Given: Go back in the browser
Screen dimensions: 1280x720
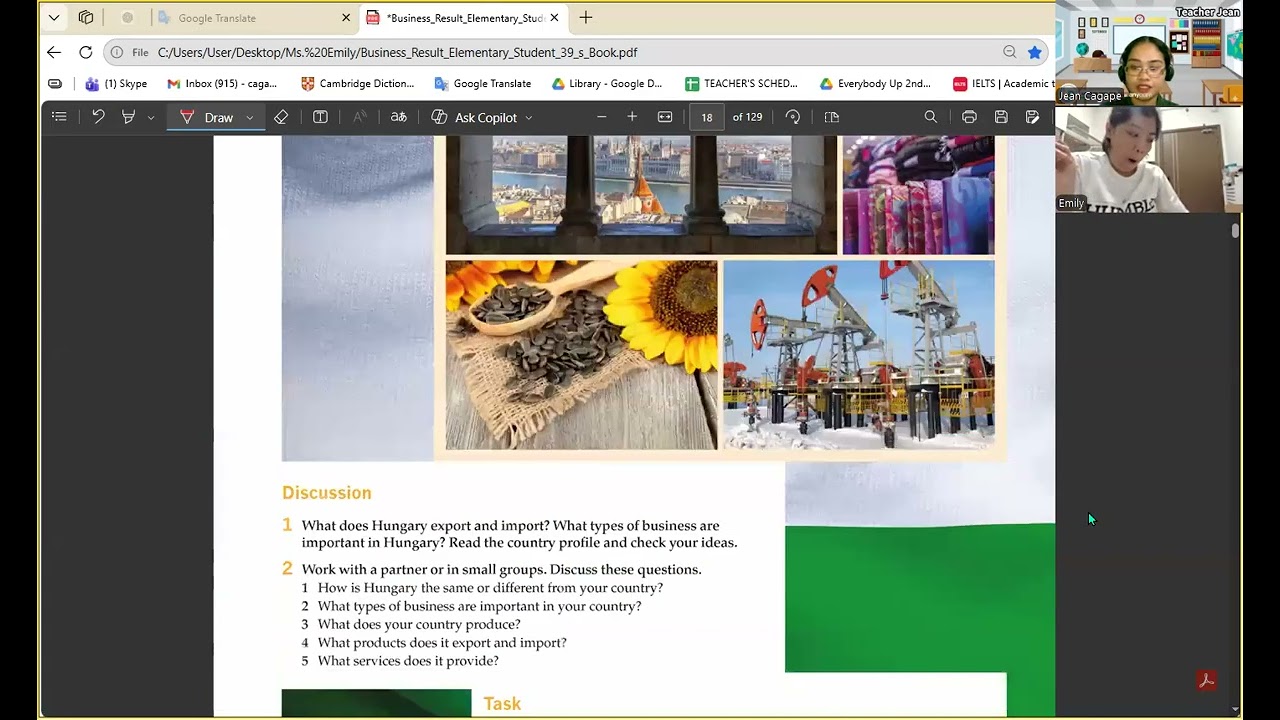Looking at the screenshot, I should point(54,52).
